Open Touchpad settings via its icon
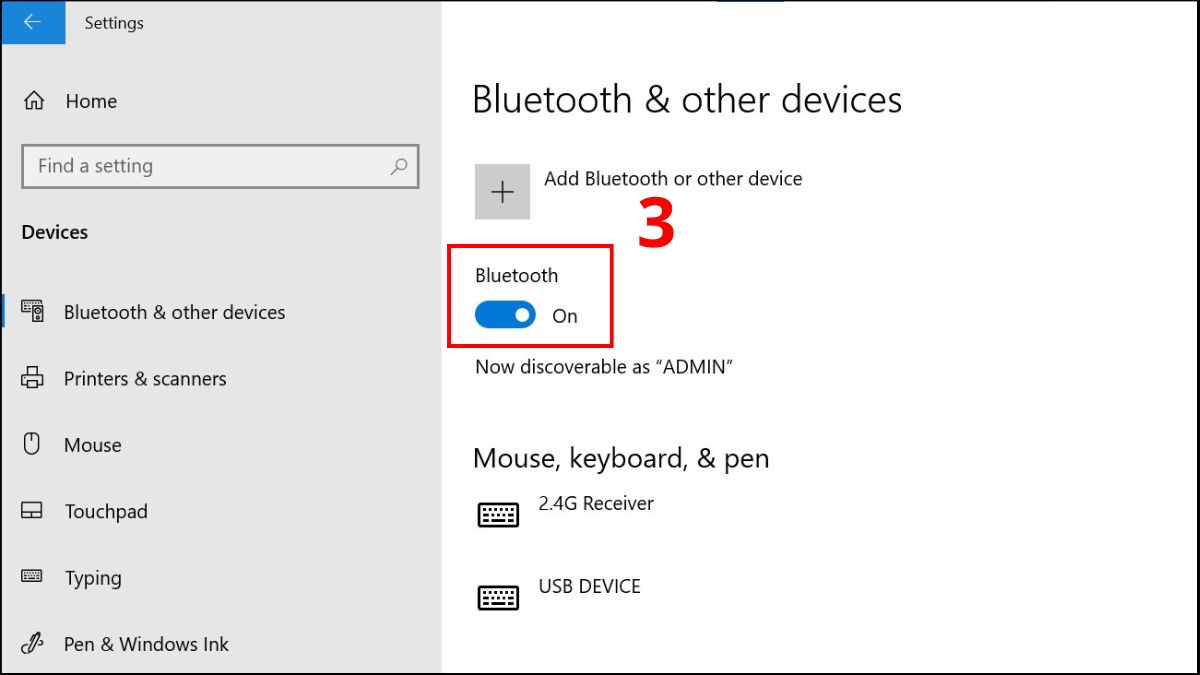The image size is (1200, 675). click(33, 511)
